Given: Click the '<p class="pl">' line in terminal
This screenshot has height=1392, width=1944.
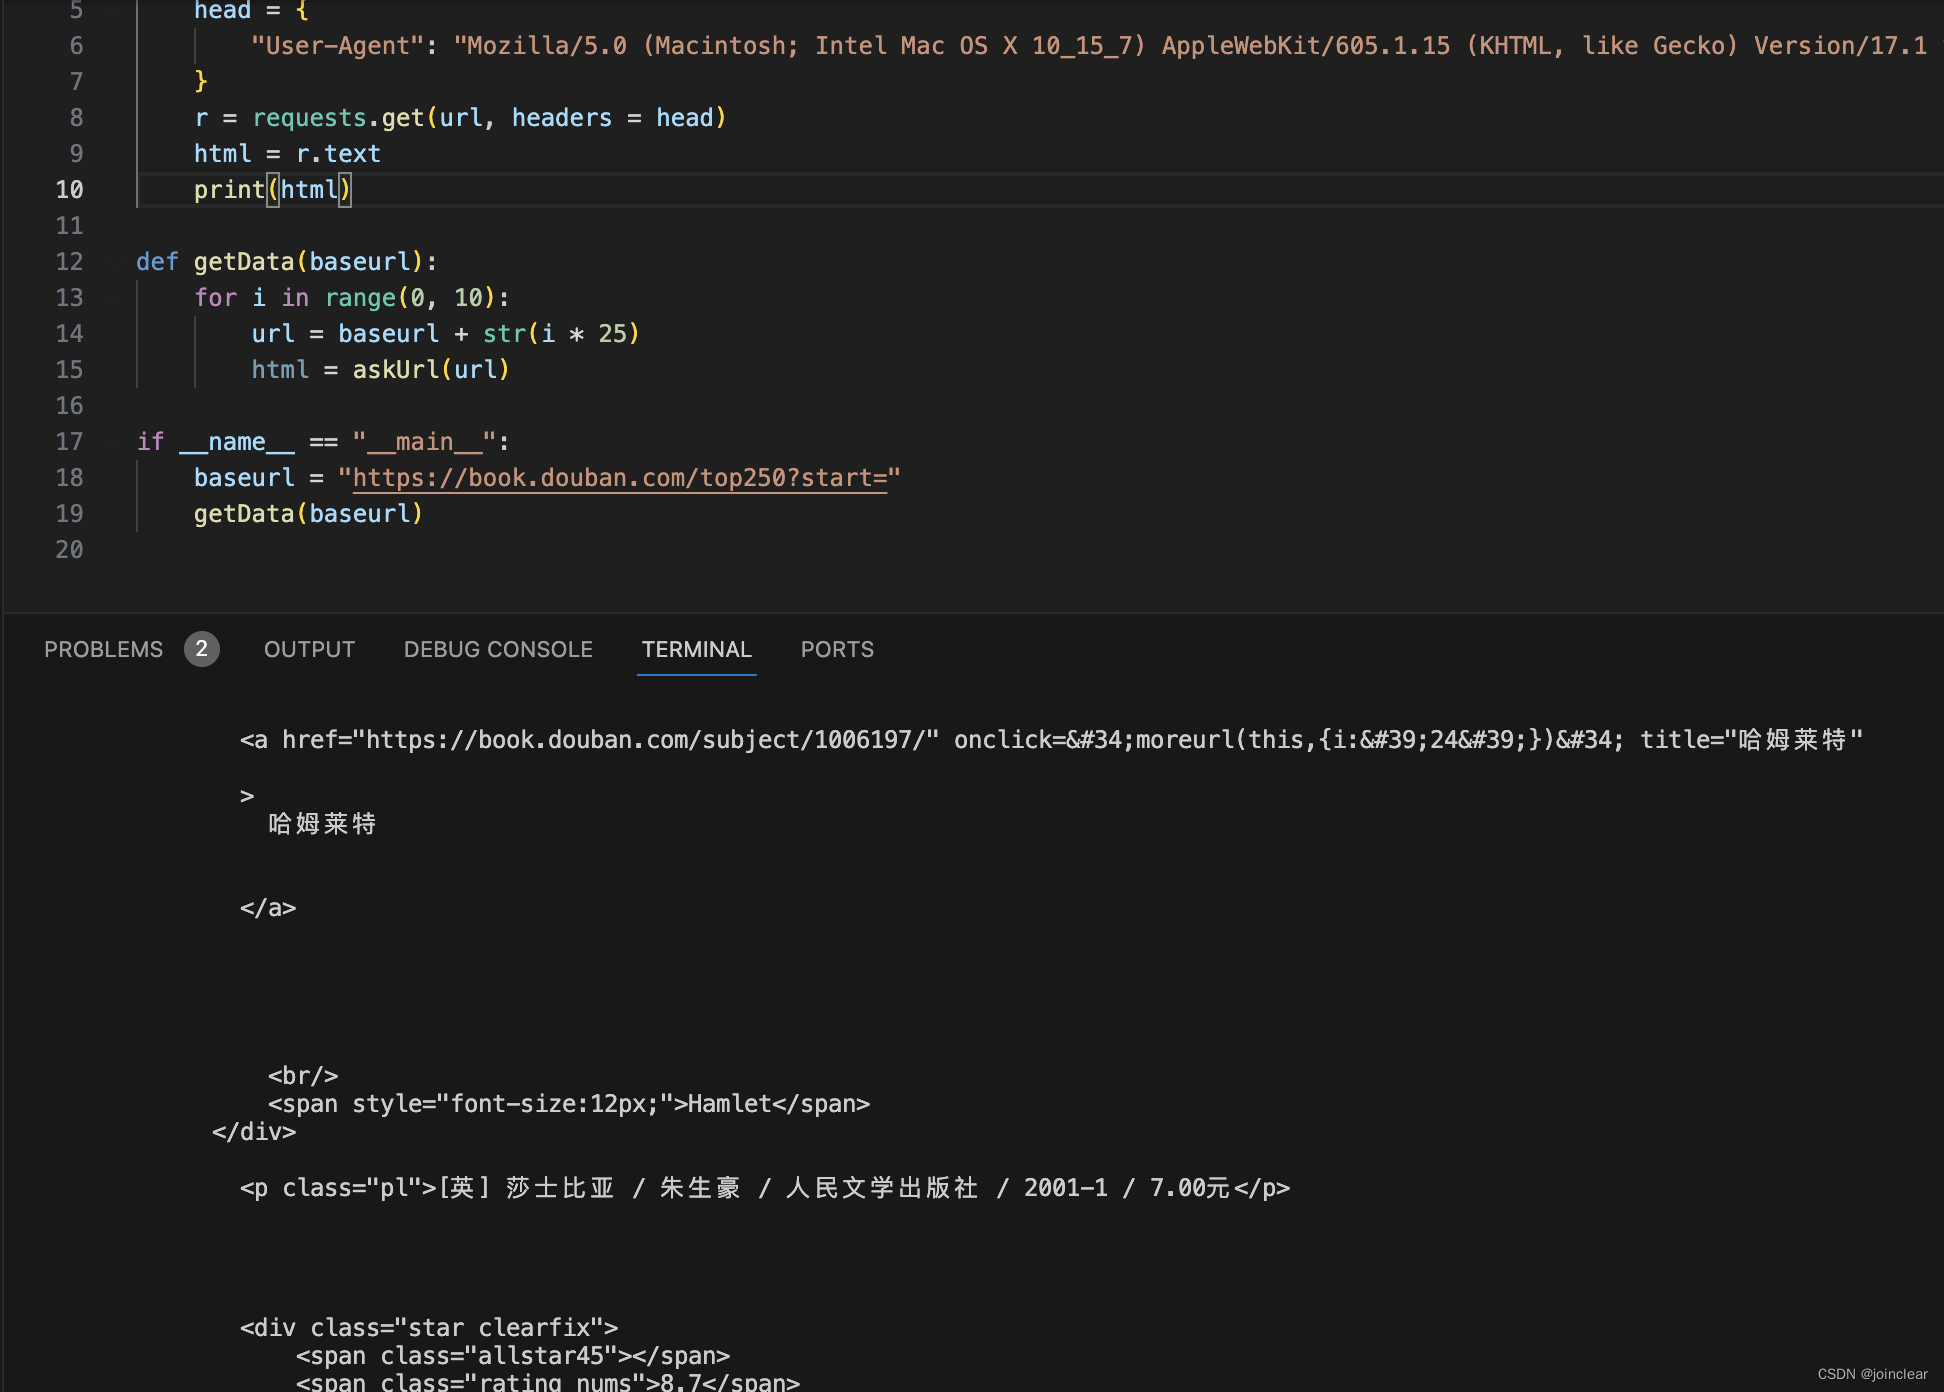Looking at the screenshot, I should (765, 1188).
